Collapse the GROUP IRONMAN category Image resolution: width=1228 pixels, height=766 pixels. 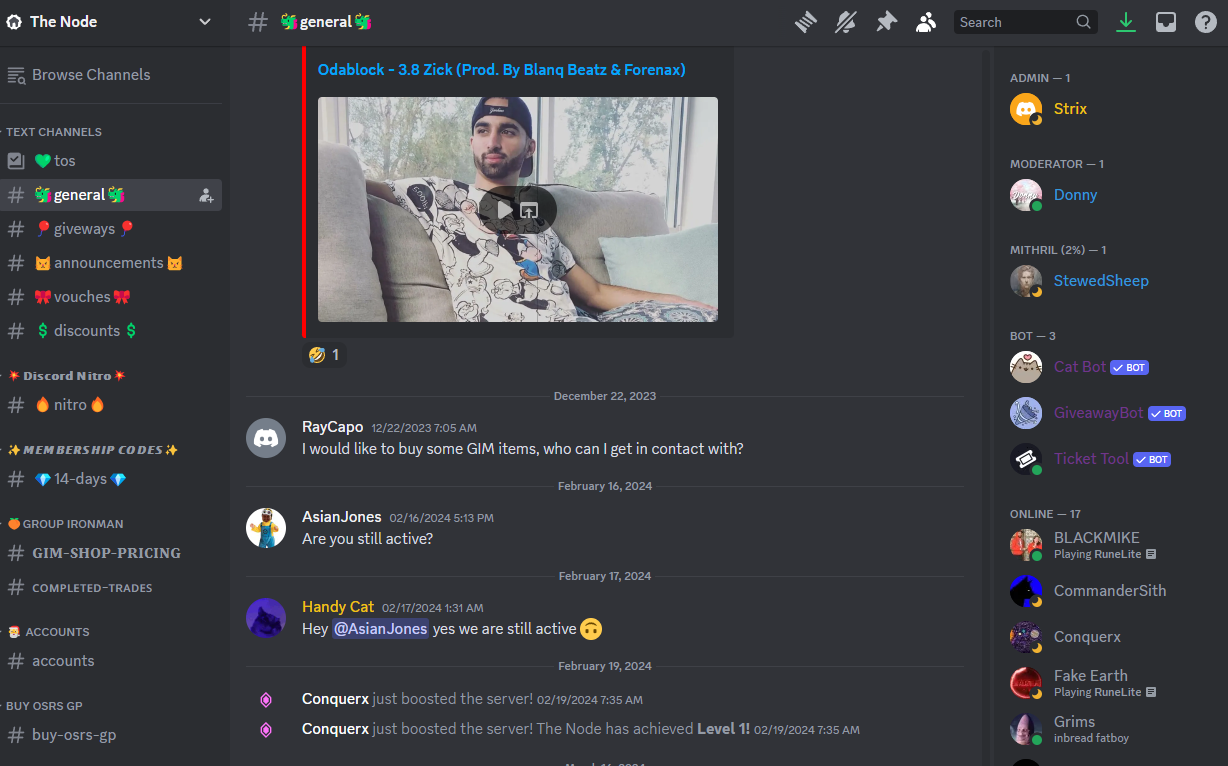(x=64, y=524)
